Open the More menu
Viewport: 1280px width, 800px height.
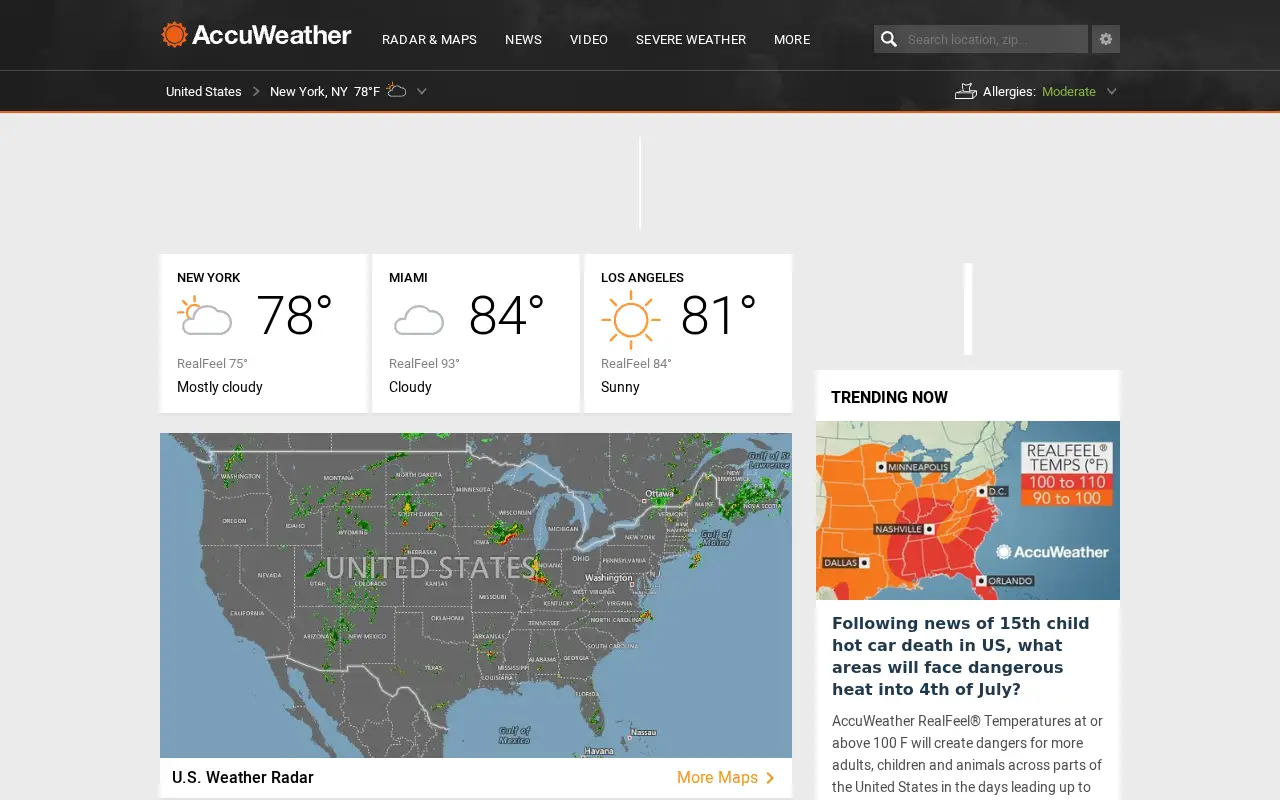pyautogui.click(x=792, y=40)
